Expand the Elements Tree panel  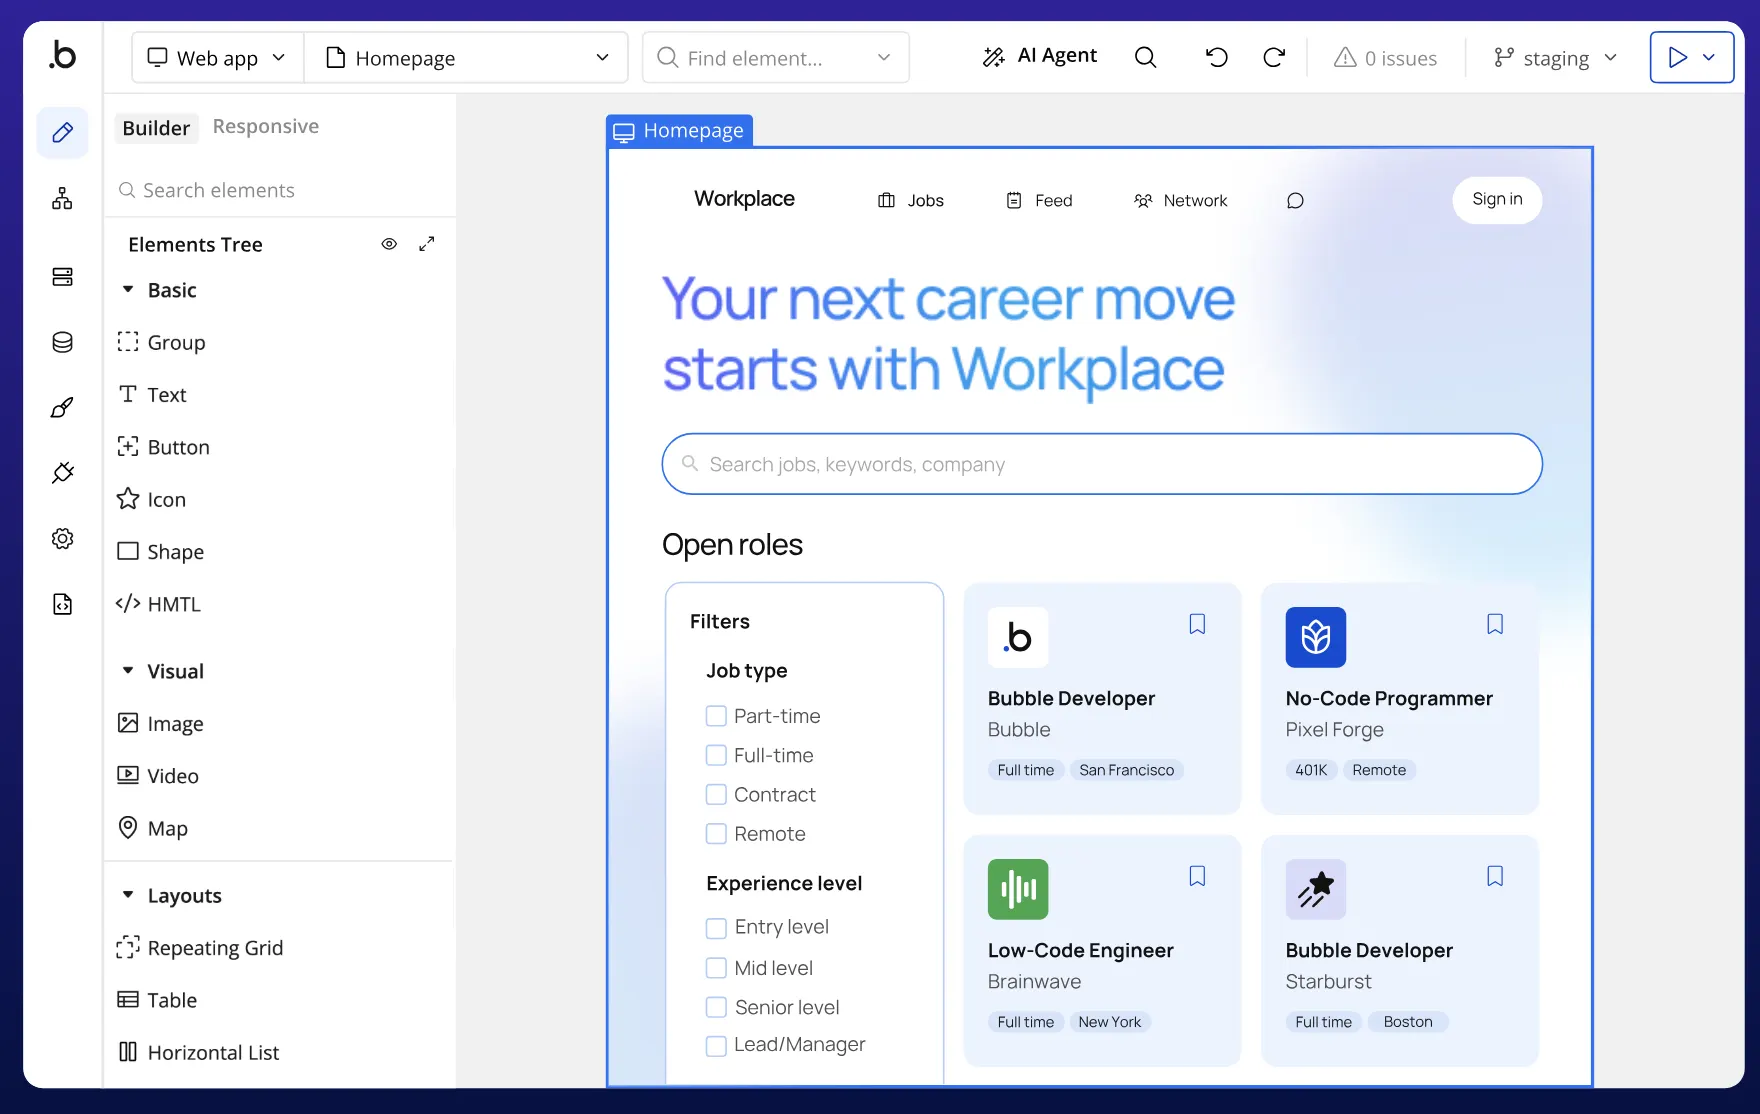click(x=427, y=244)
